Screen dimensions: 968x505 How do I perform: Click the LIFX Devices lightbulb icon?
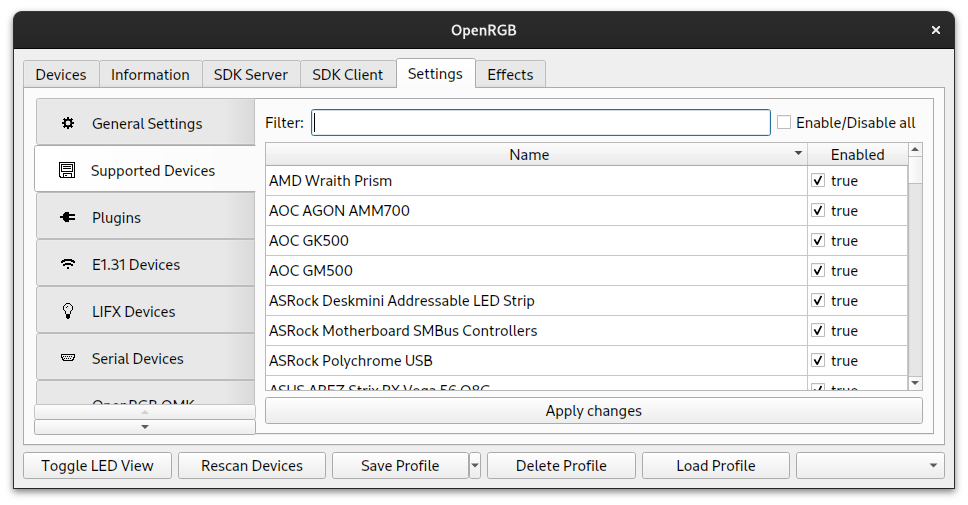pos(68,311)
